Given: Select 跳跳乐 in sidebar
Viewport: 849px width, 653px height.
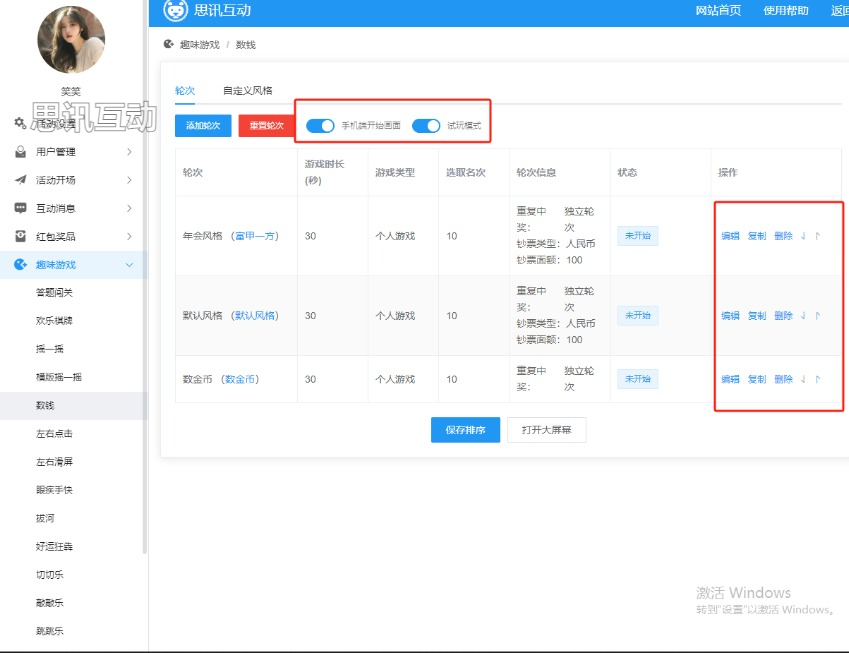Looking at the screenshot, I should [x=50, y=631].
